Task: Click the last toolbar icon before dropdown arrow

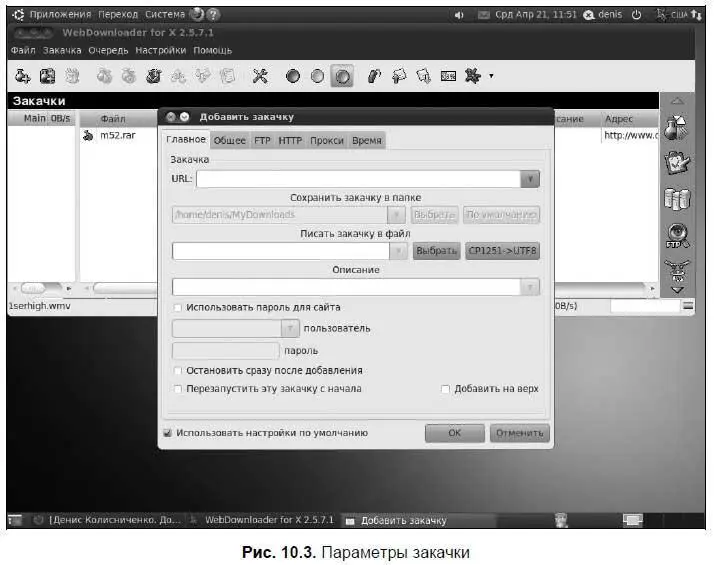Action: [473, 76]
